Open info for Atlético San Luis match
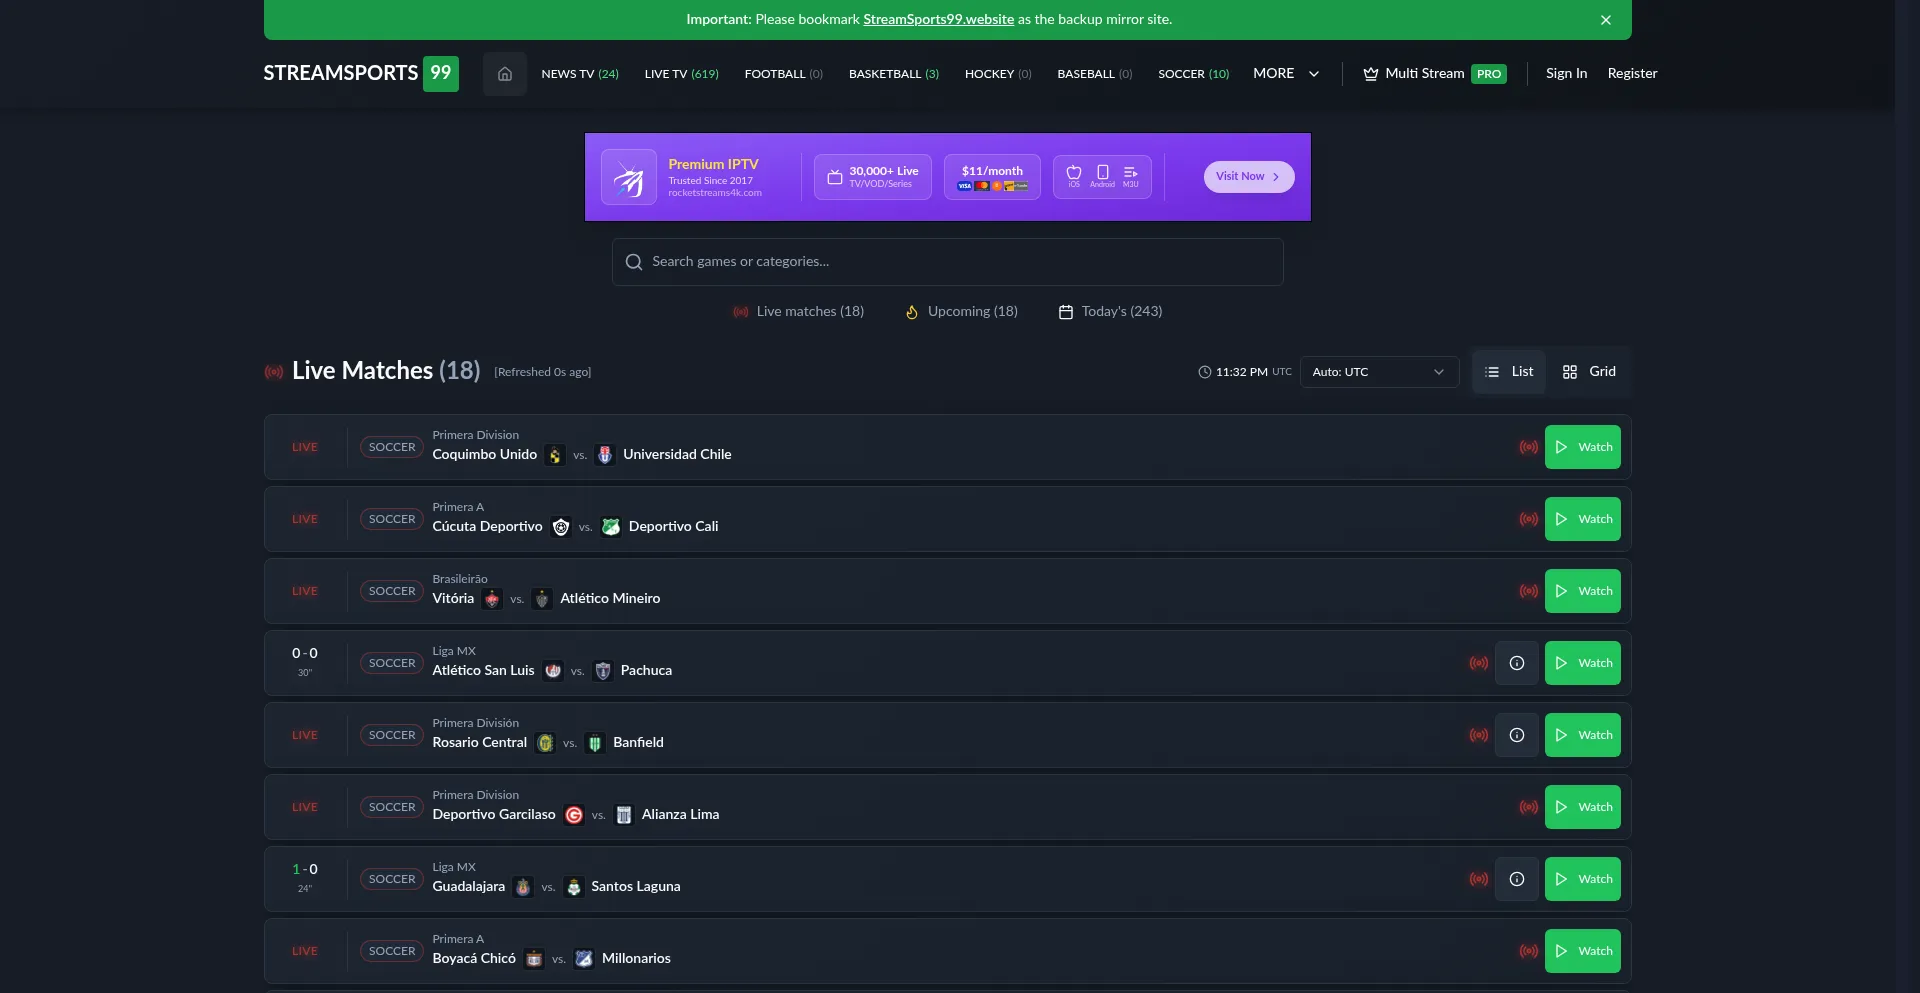1920x993 pixels. [x=1517, y=663]
